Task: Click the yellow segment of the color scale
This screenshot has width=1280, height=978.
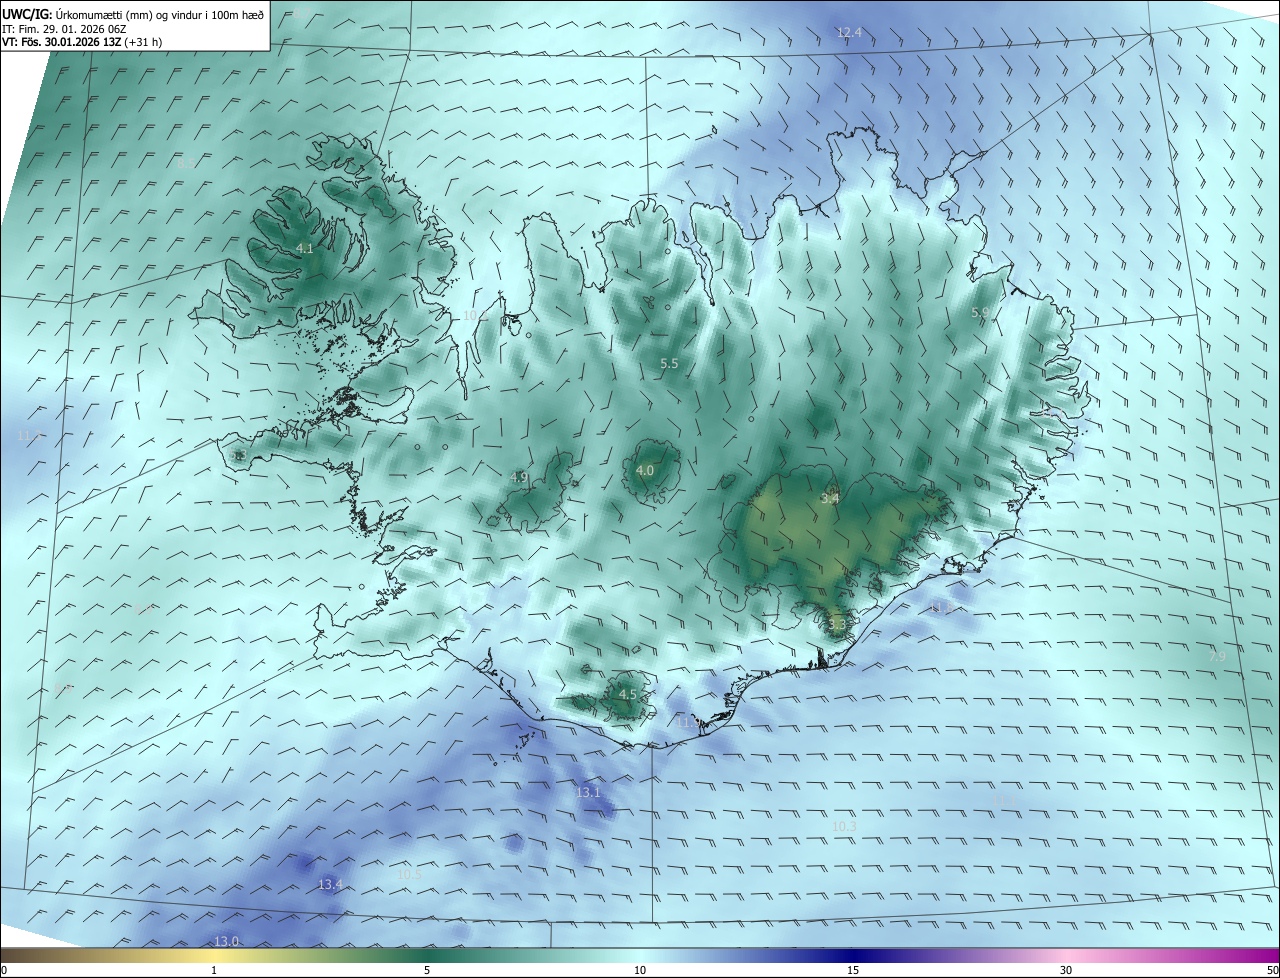Action: pos(214,956)
